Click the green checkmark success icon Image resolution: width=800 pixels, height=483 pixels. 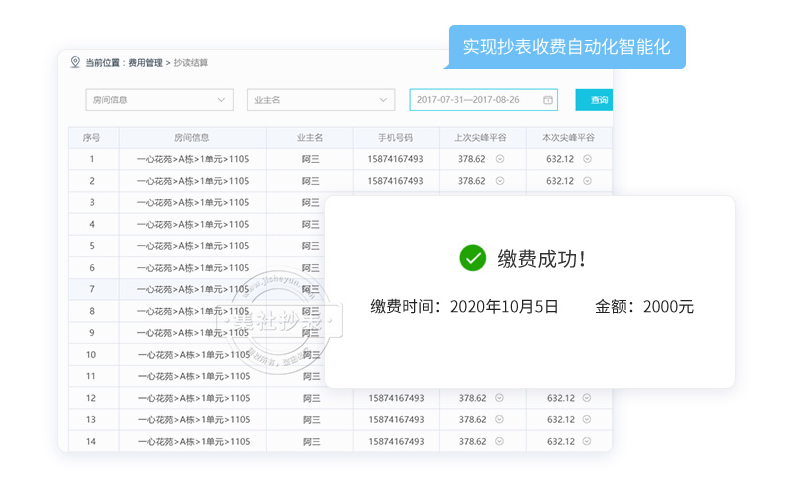(472, 258)
